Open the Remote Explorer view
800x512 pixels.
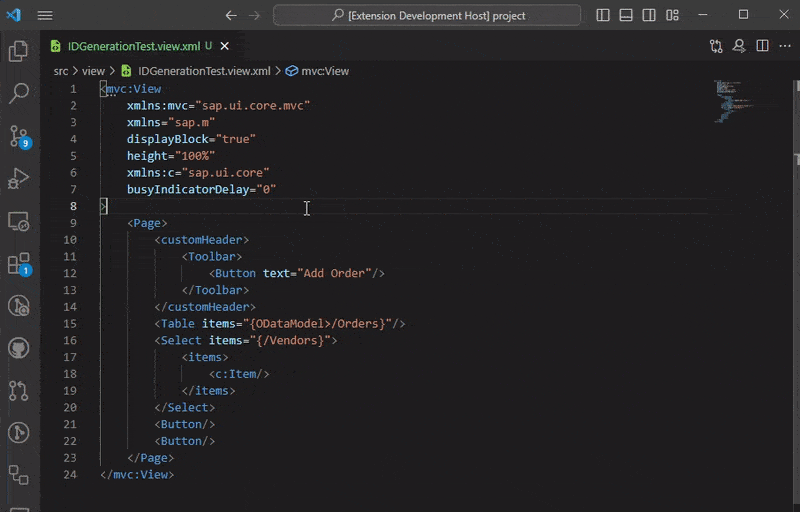[x=19, y=221]
